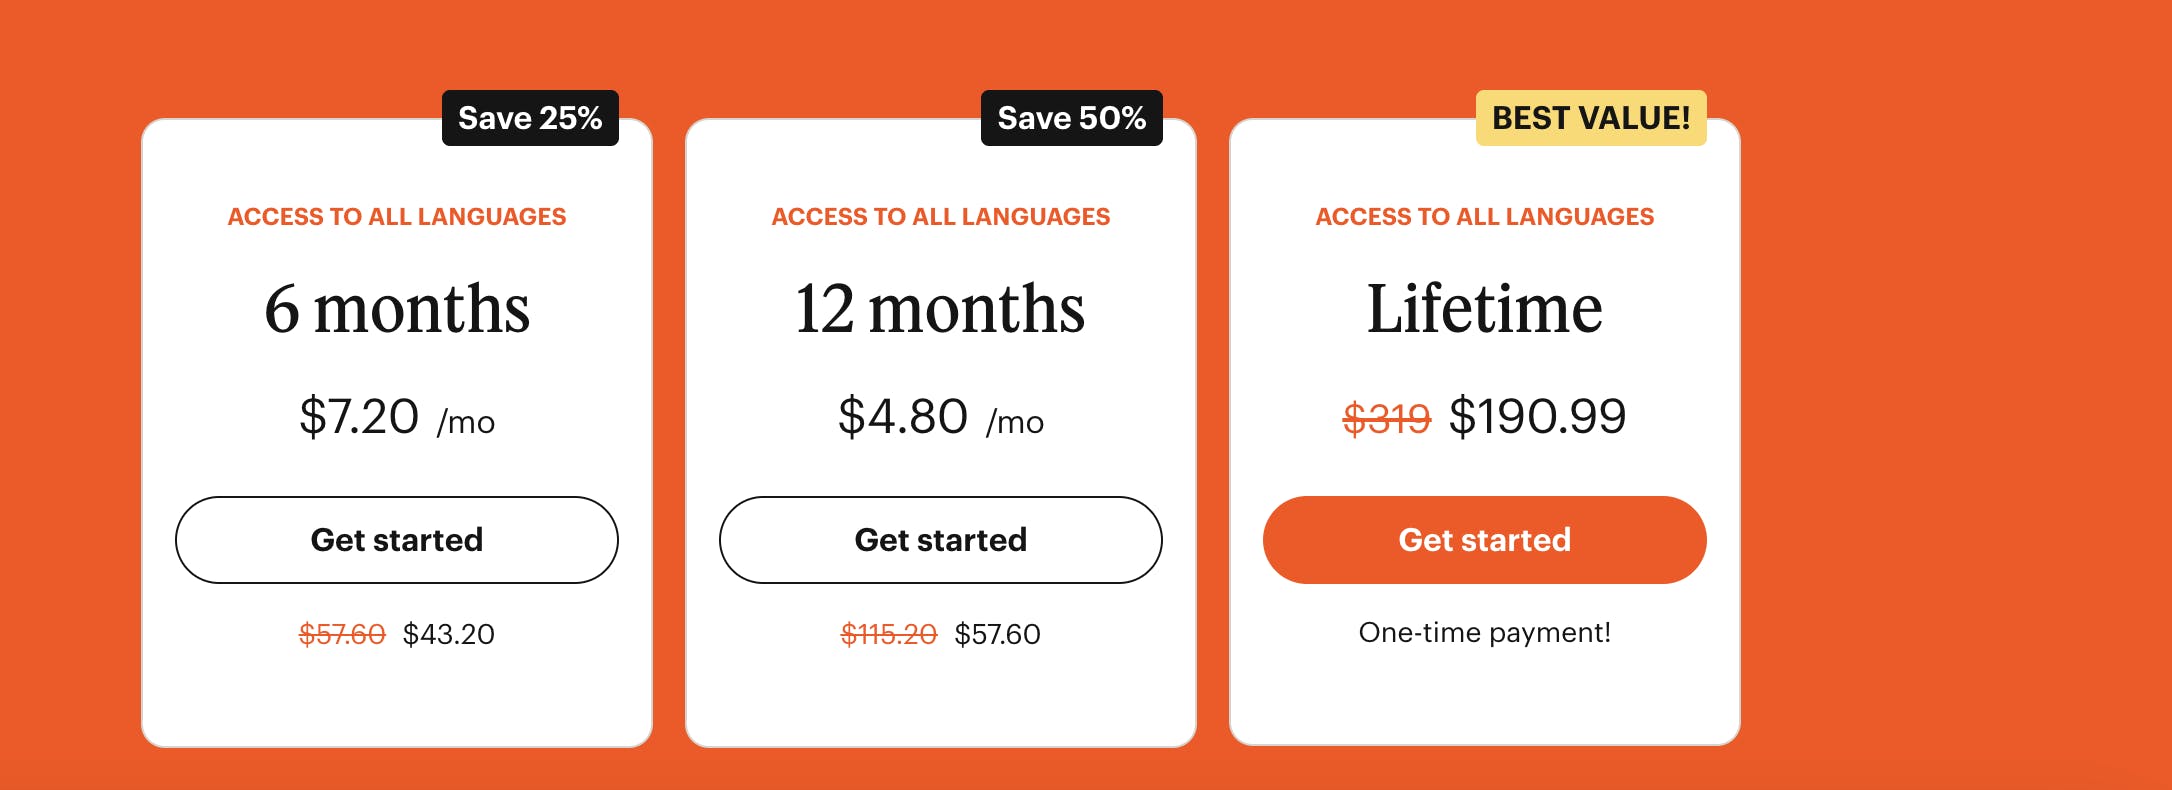The width and height of the screenshot is (2172, 790).
Task: Click the $43.20 total price
Action: pyautogui.click(x=448, y=634)
